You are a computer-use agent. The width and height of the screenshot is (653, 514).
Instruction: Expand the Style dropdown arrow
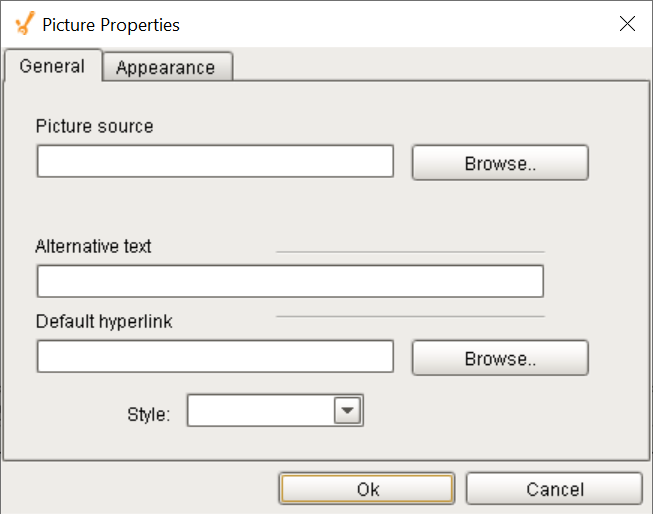pyautogui.click(x=347, y=410)
